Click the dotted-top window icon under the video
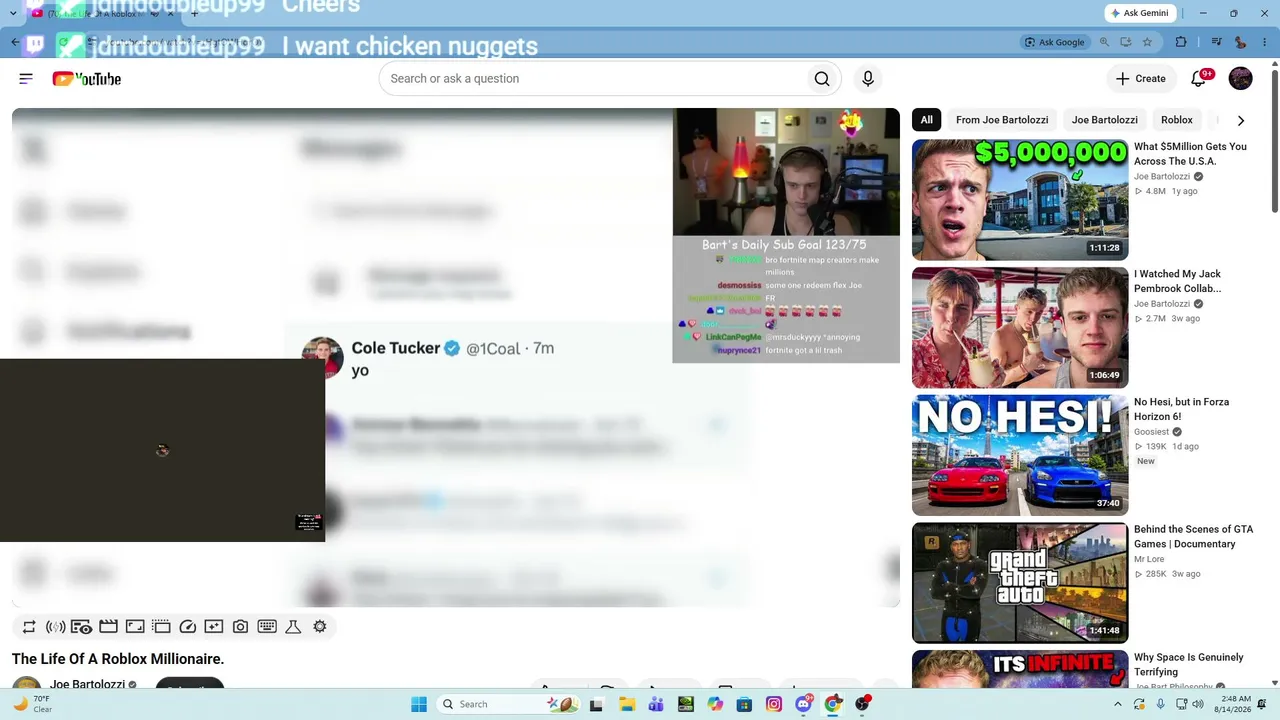 [161, 627]
